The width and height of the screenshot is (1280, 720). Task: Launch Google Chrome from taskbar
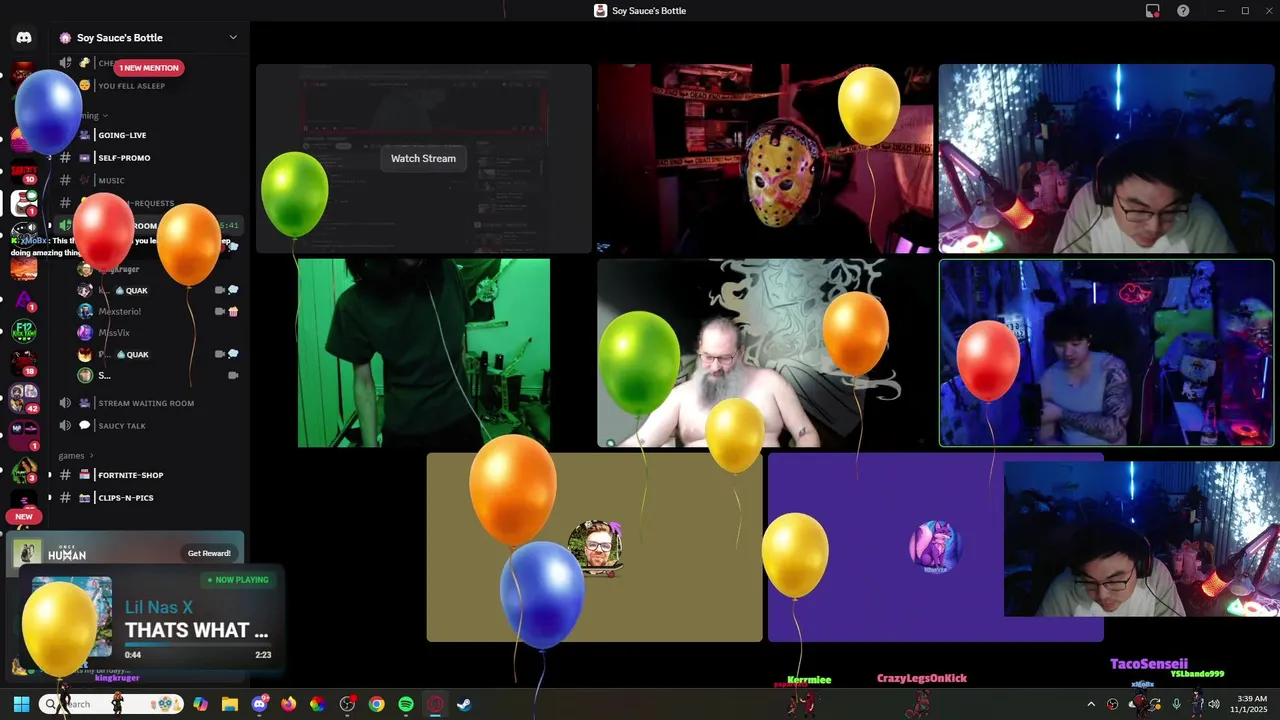[x=376, y=704]
